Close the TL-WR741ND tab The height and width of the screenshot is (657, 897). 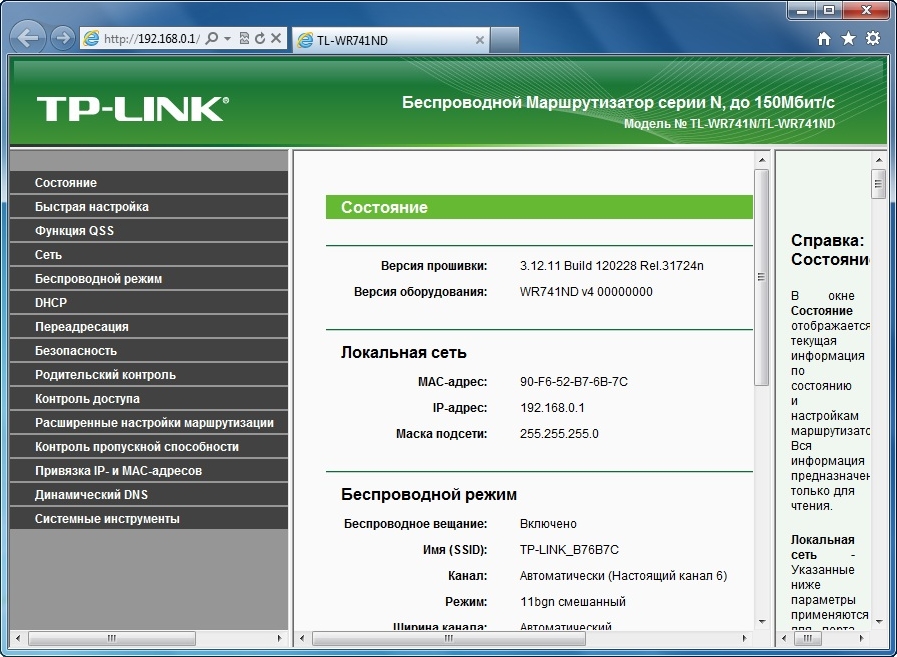[x=479, y=40]
